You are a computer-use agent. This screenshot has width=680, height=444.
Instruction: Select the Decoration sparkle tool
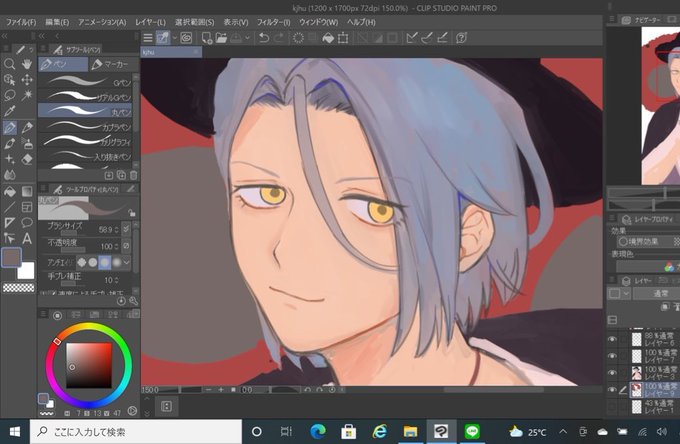click(x=10, y=159)
